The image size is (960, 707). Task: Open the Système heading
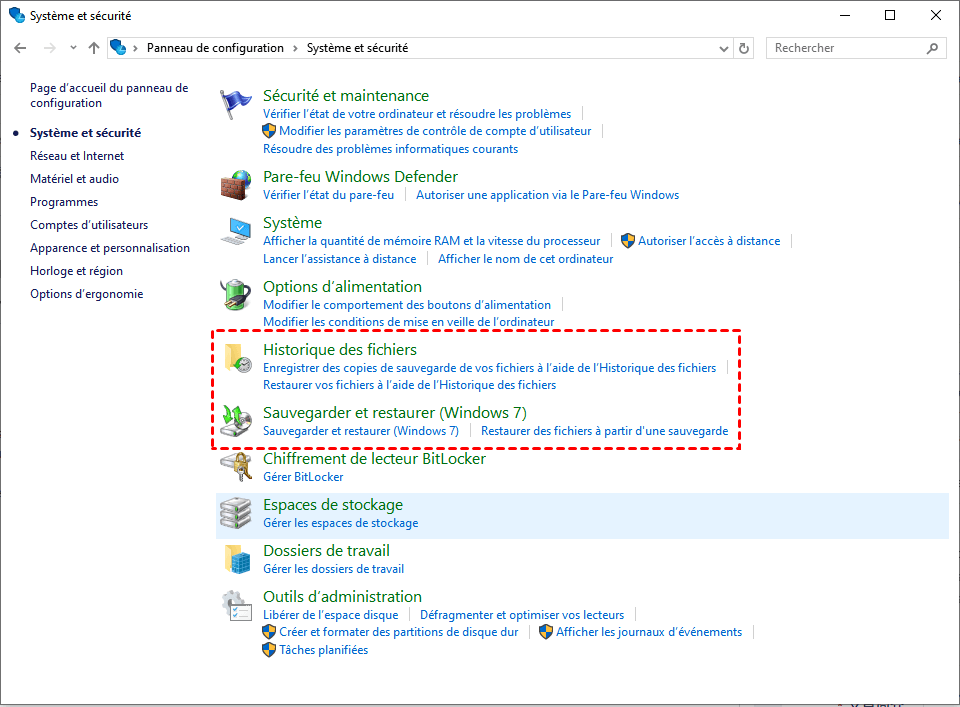pyautogui.click(x=292, y=223)
